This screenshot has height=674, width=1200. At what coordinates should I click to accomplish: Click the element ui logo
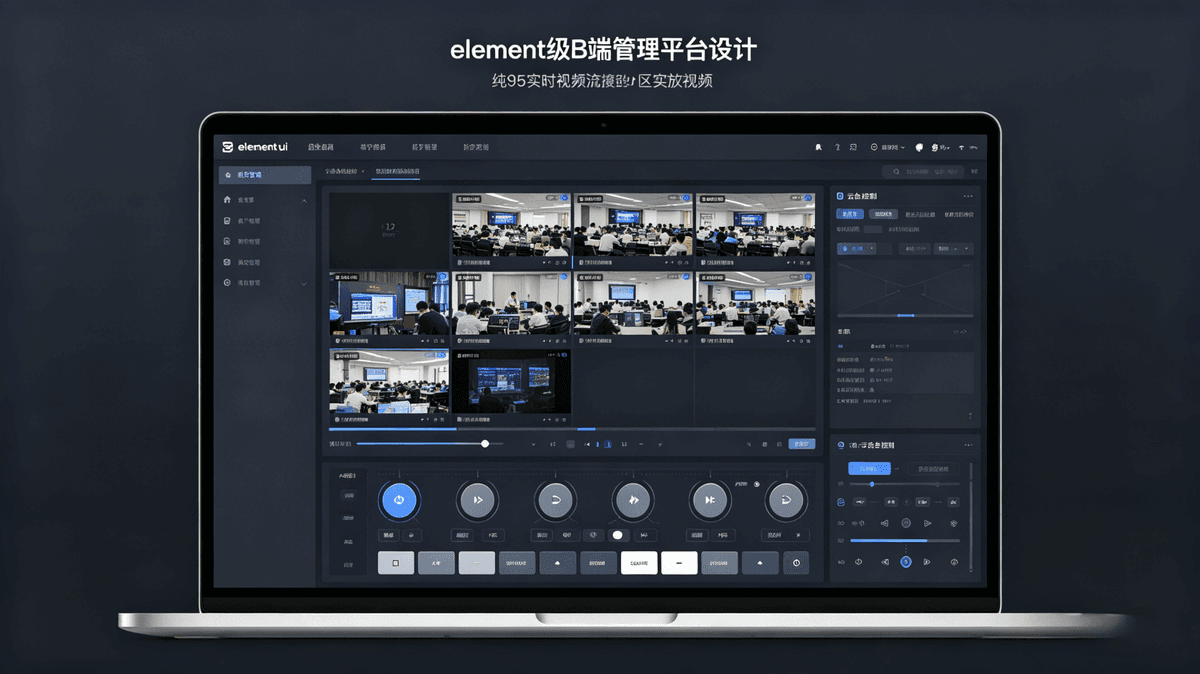(255, 147)
